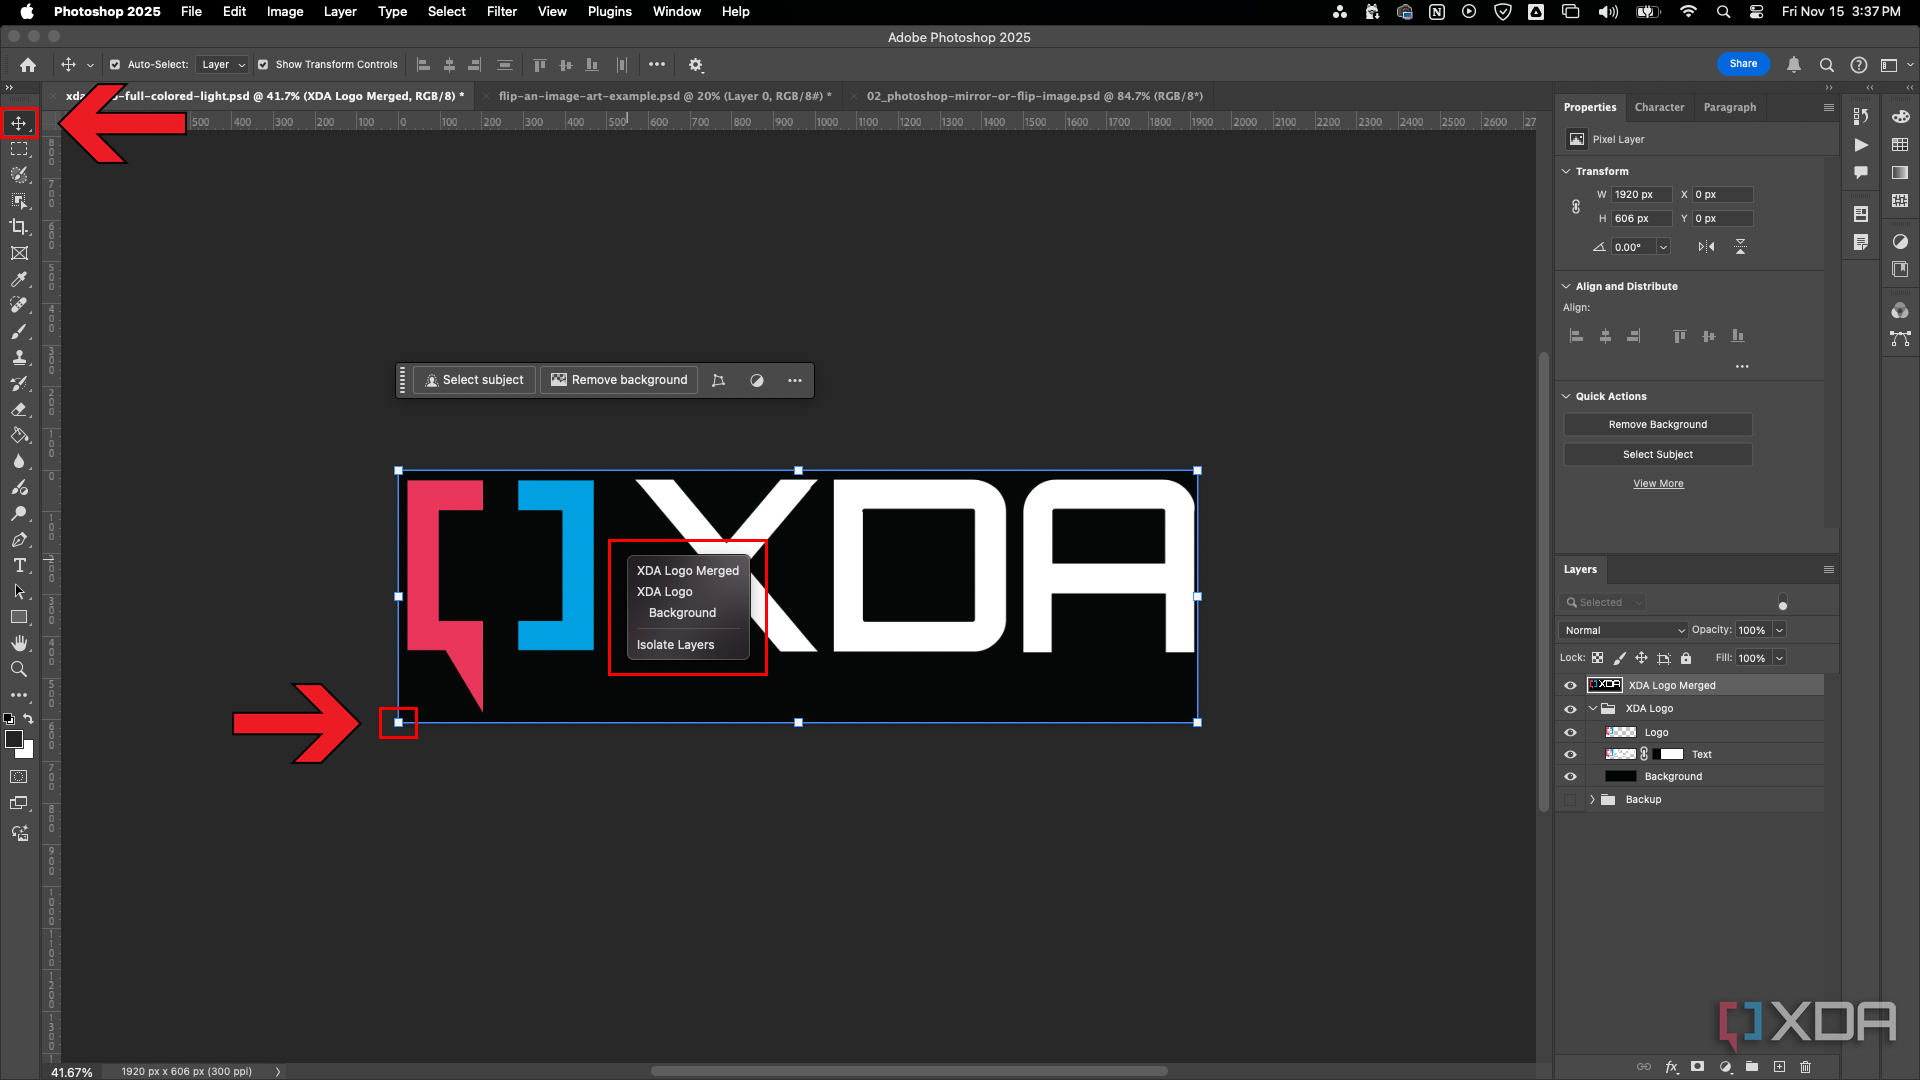Open the Fill dropdown arrow
This screenshot has width=1920, height=1080.
pyautogui.click(x=1779, y=659)
